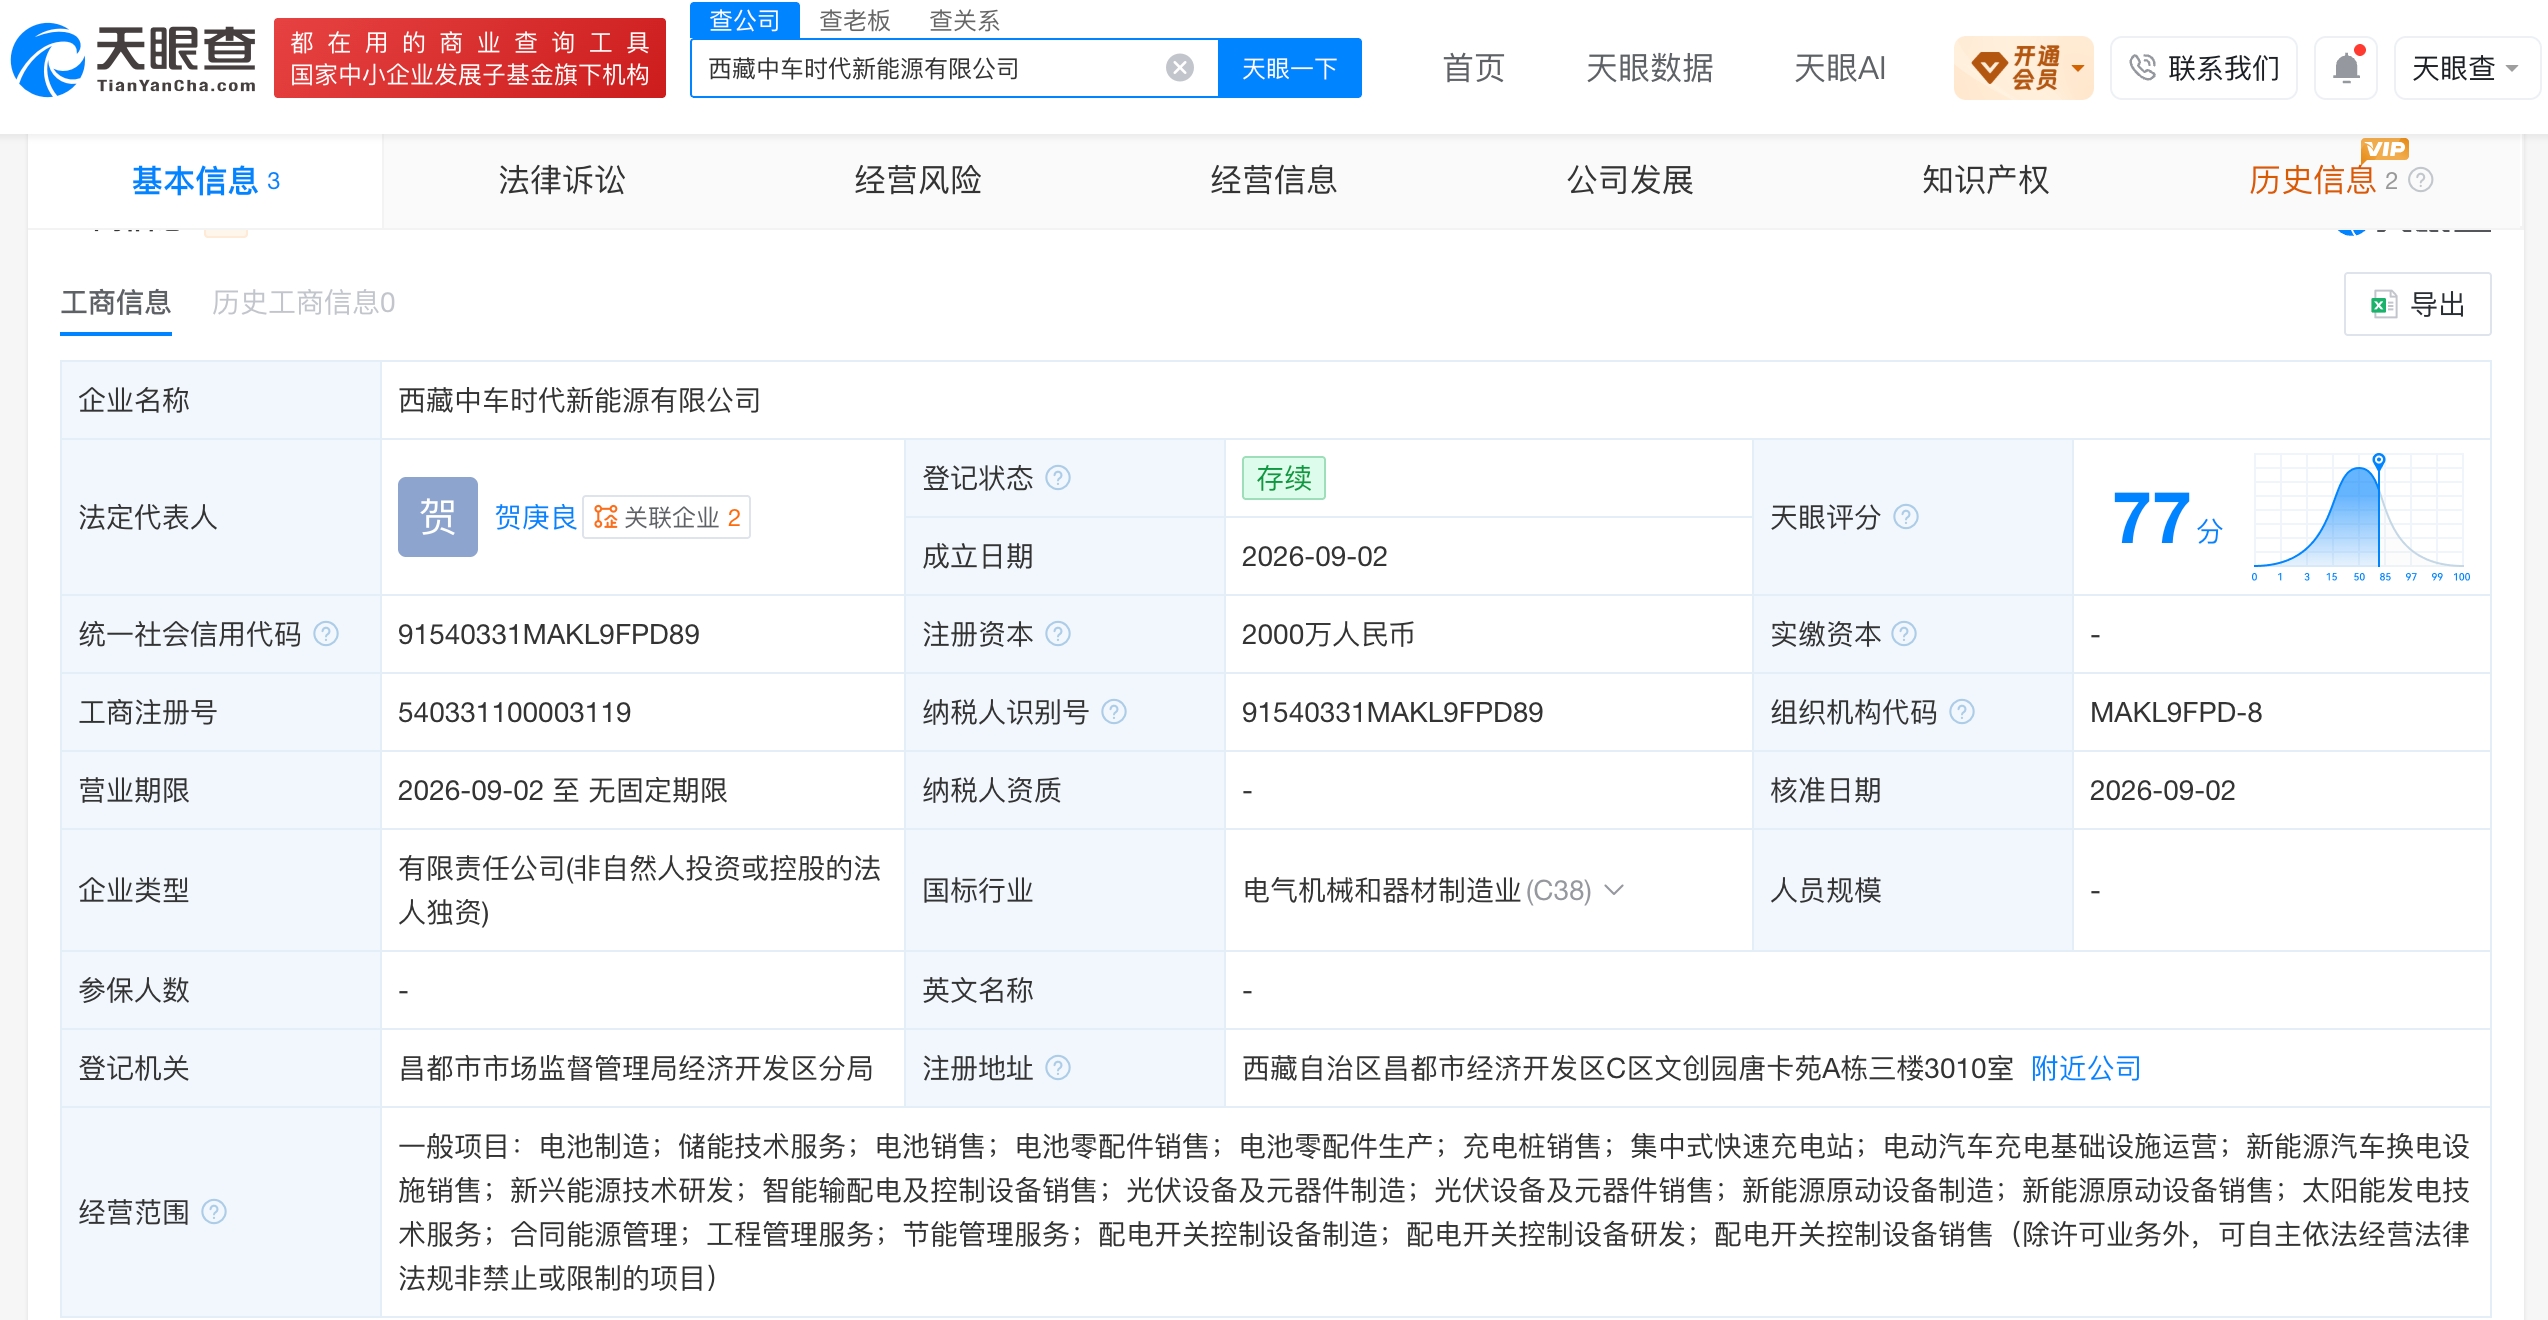Open 天眼AI in navigation

tap(1840, 68)
